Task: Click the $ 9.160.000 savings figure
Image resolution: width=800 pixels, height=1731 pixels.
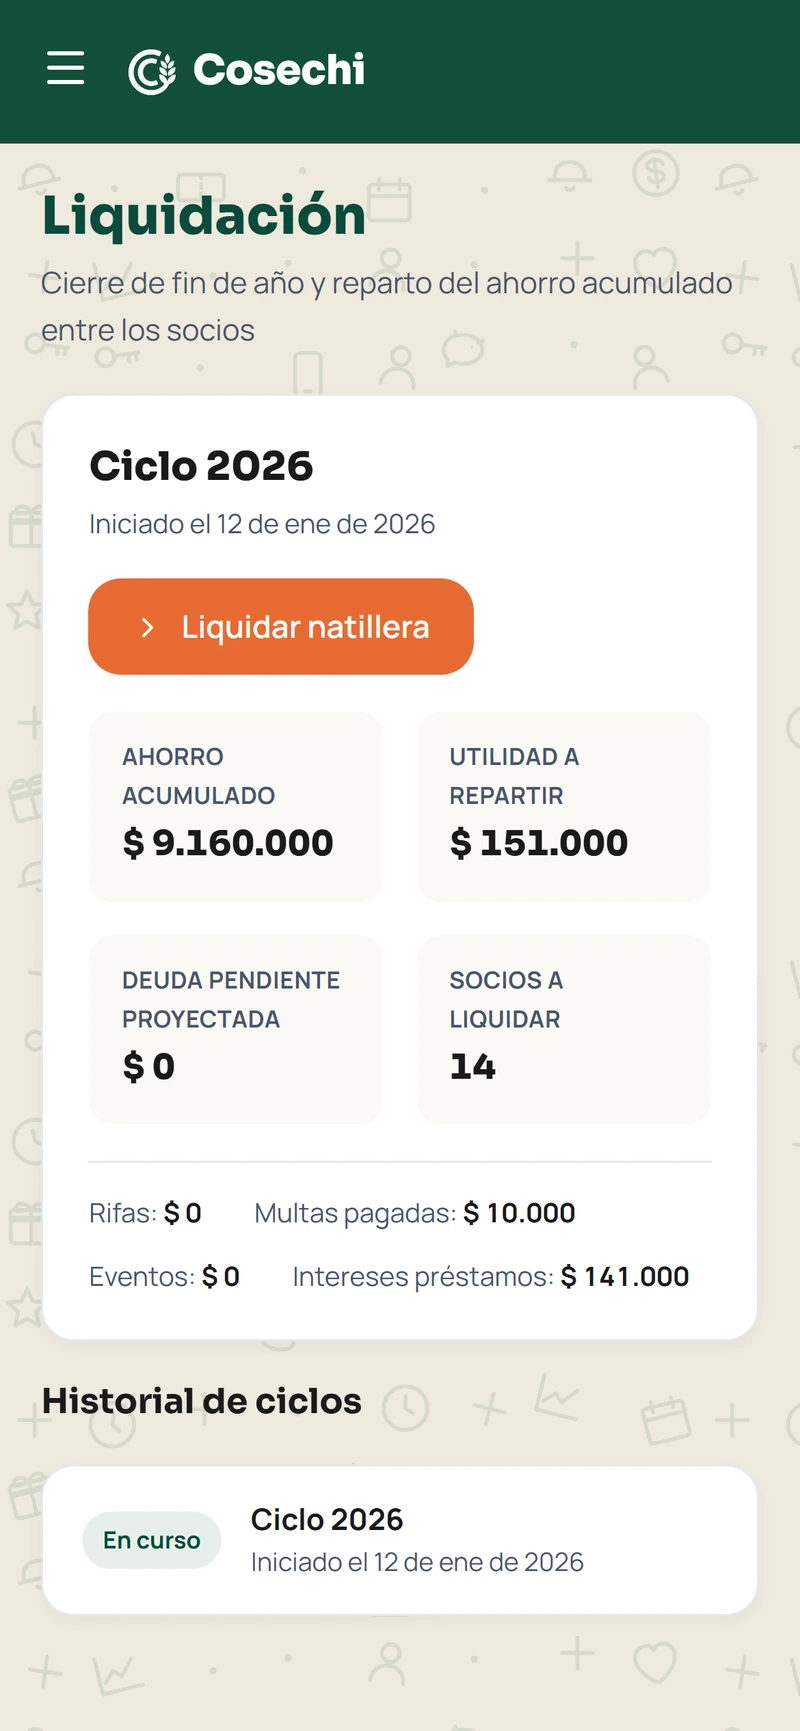Action: tap(228, 843)
